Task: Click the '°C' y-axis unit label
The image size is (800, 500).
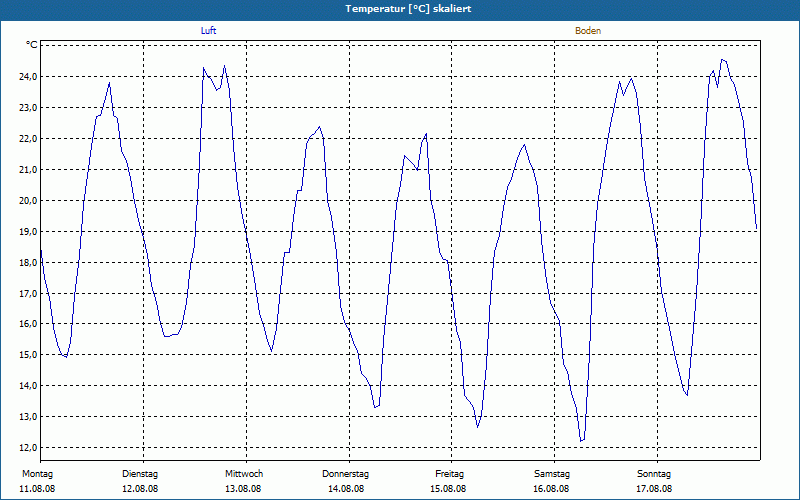Action: coord(32,45)
